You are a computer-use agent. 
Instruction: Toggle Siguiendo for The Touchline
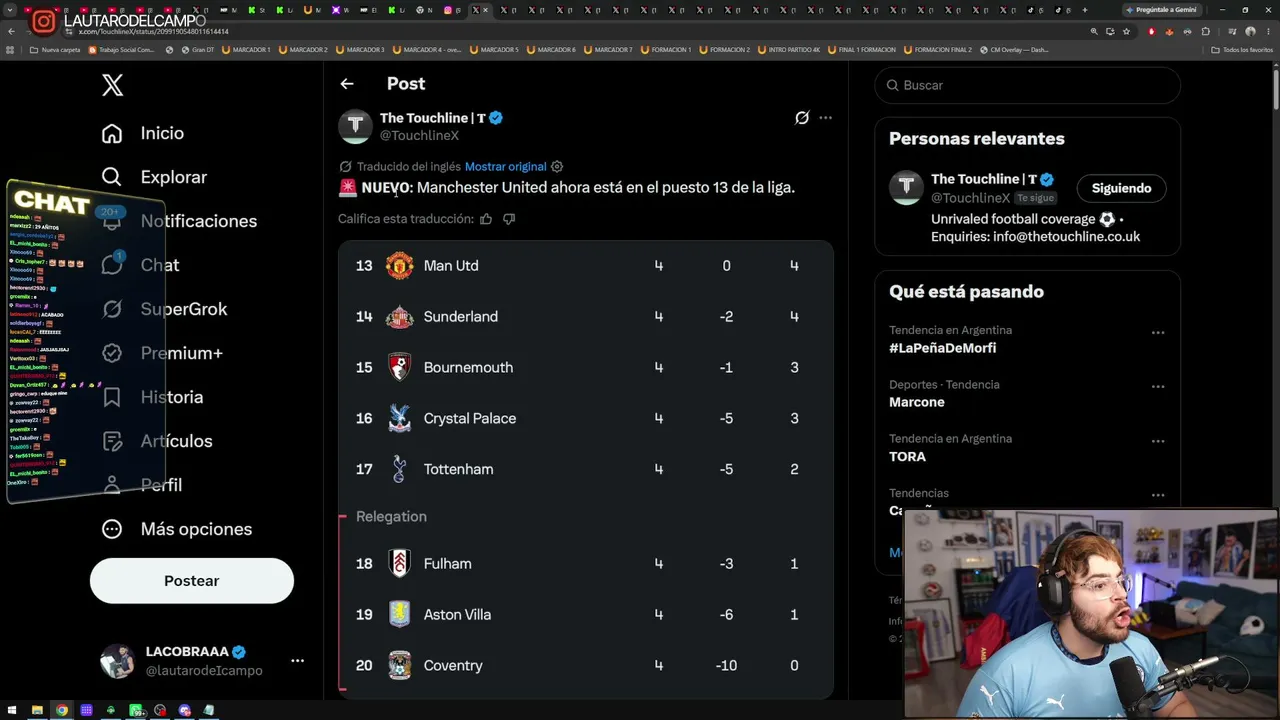tap(1121, 188)
